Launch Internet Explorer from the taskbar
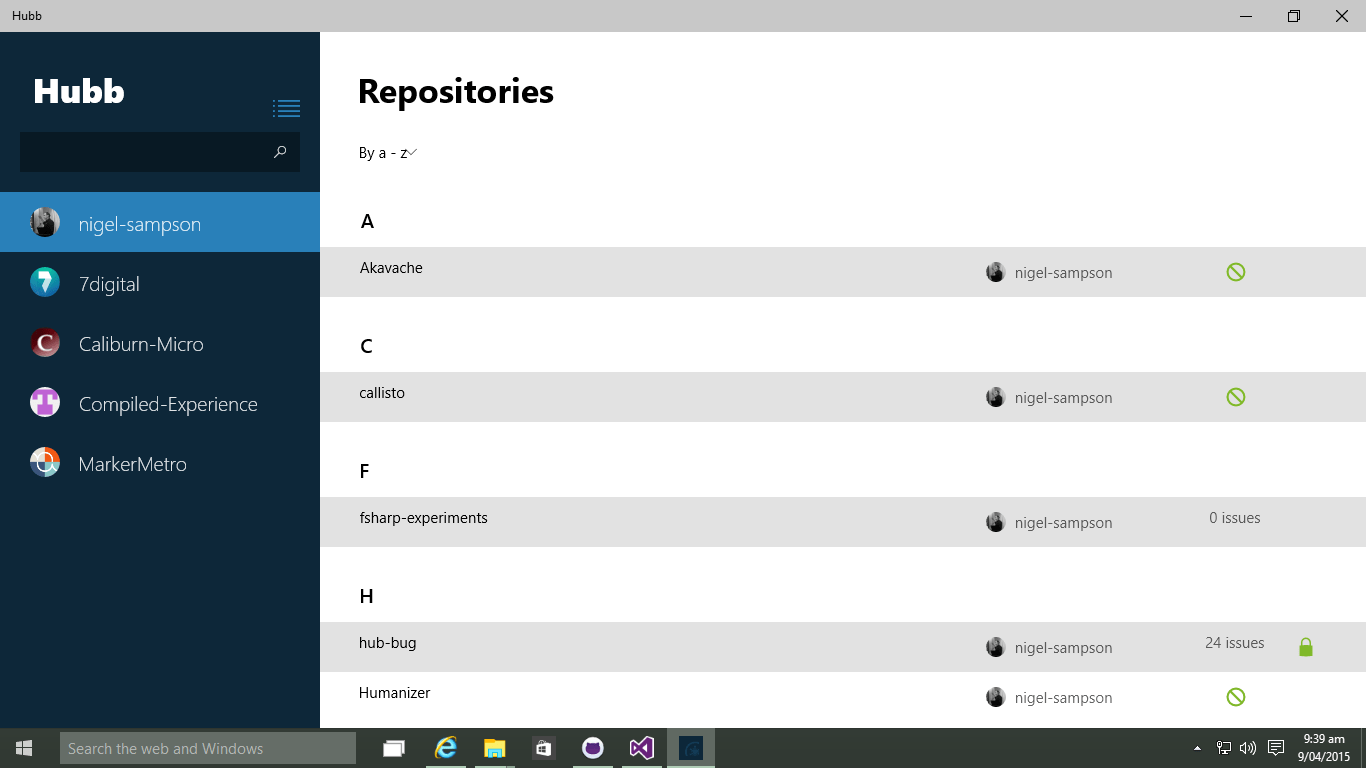Viewport: 1366px width, 768px height. (x=445, y=748)
